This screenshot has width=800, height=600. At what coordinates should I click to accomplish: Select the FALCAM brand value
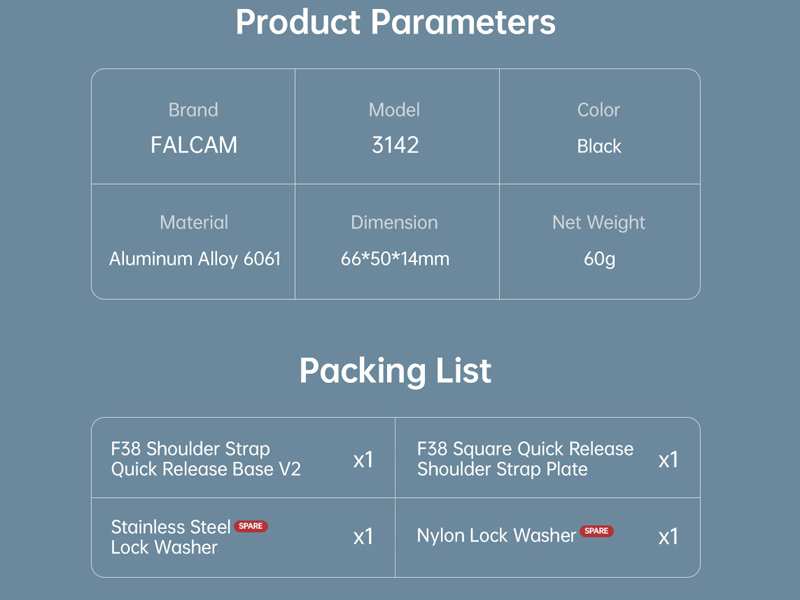[x=194, y=145]
